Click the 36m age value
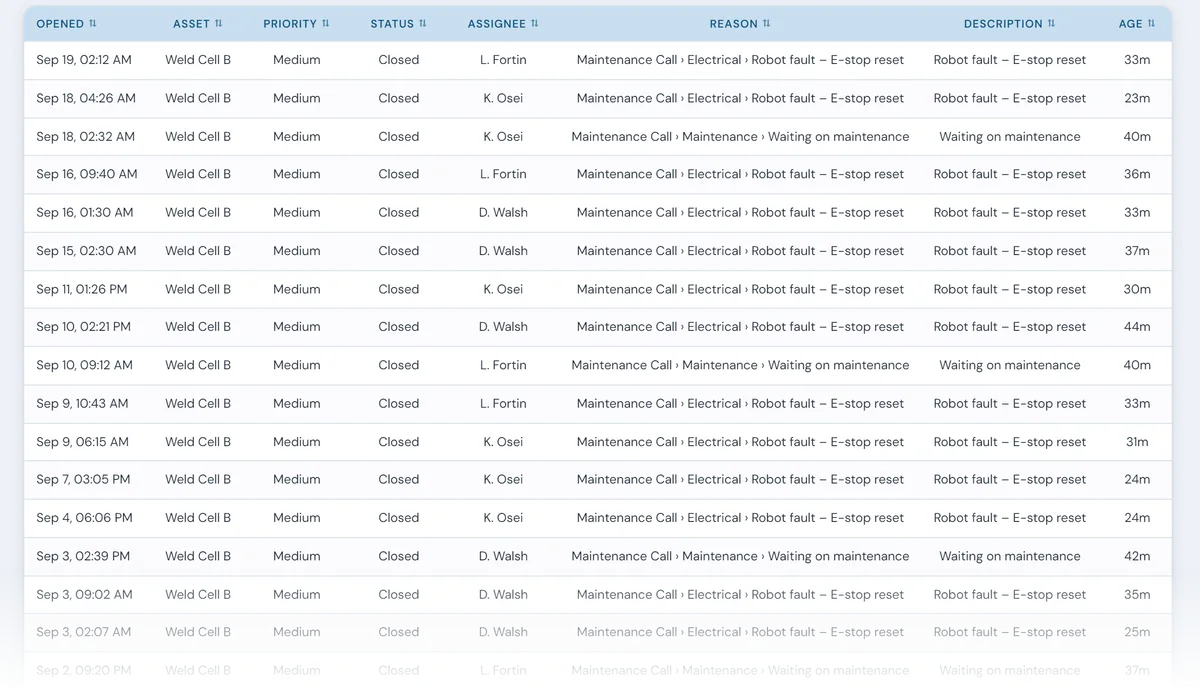 (1137, 174)
